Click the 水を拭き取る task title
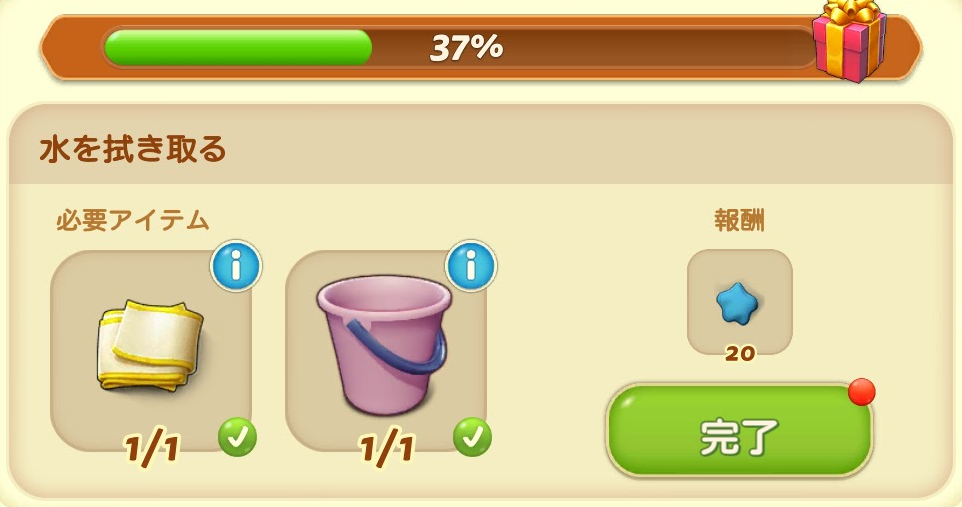Image resolution: width=962 pixels, height=507 pixels. click(x=133, y=149)
